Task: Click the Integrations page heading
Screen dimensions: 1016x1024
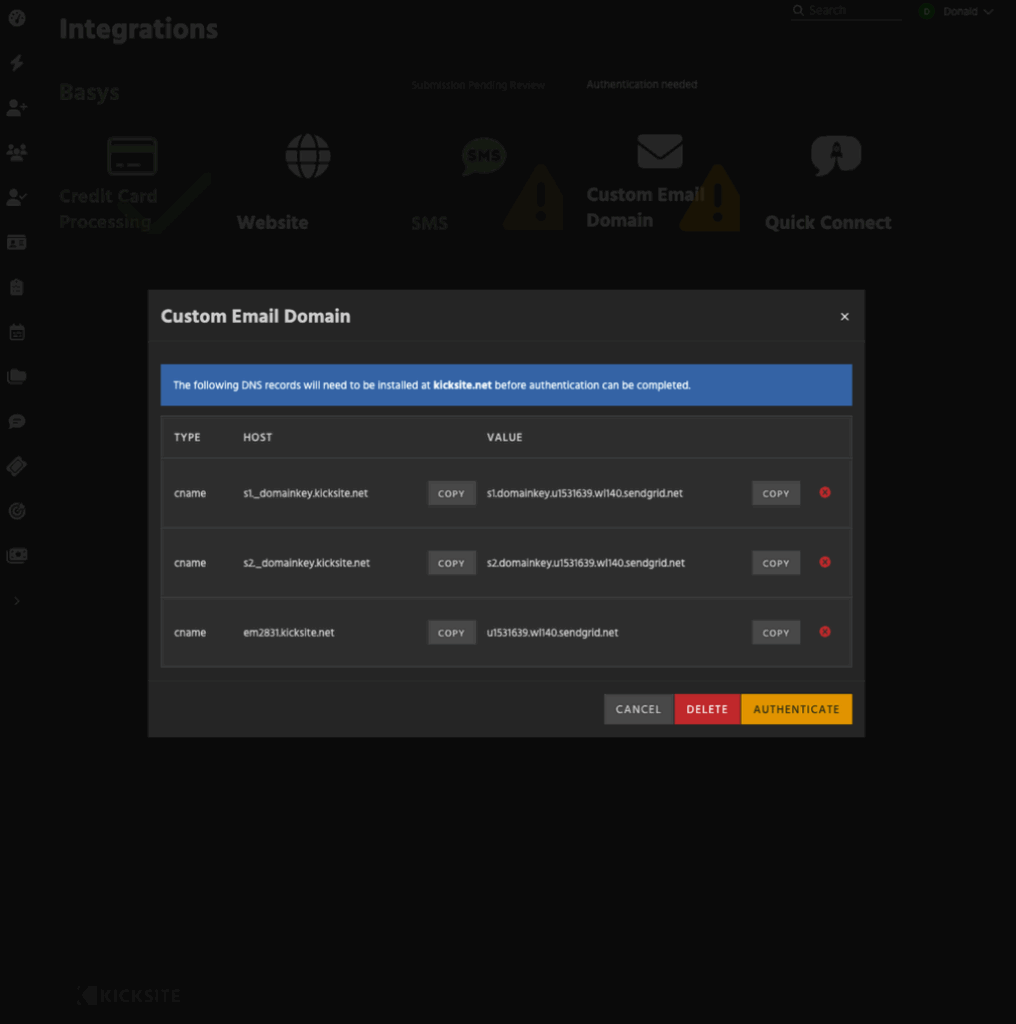Action: [138, 29]
